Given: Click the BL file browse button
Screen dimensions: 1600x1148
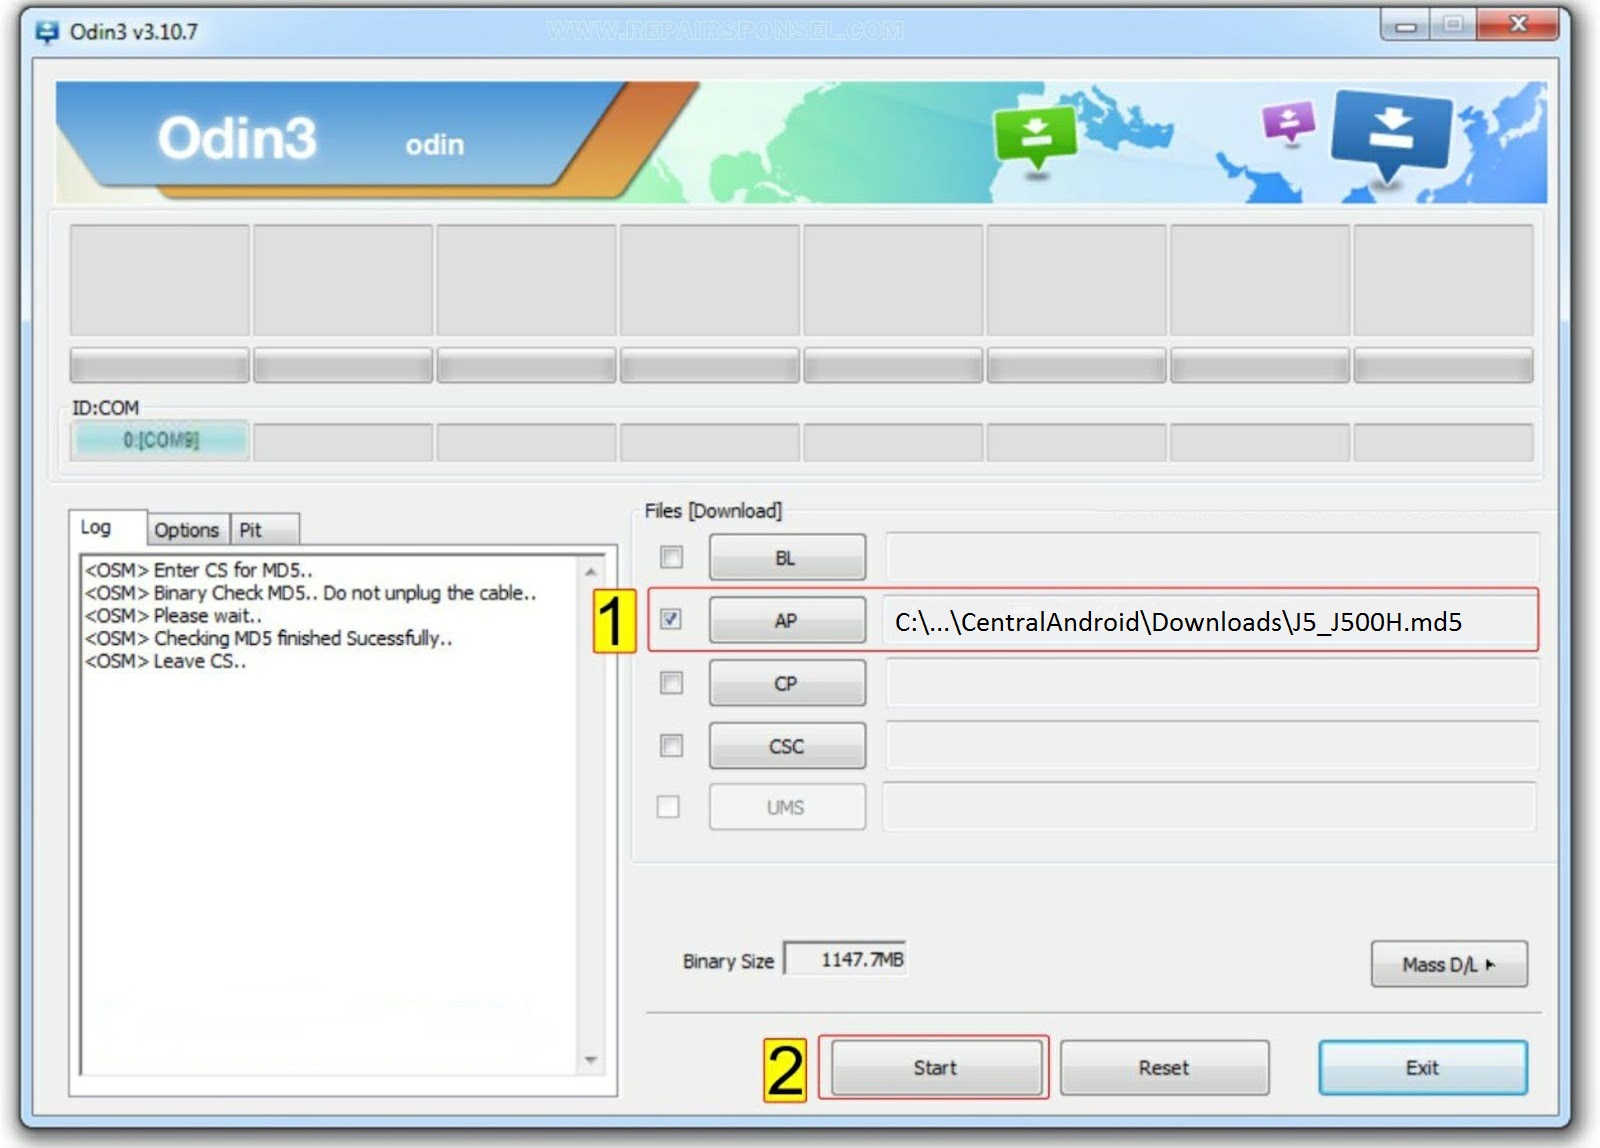Looking at the screenshot, I should [x=787, y=558].
